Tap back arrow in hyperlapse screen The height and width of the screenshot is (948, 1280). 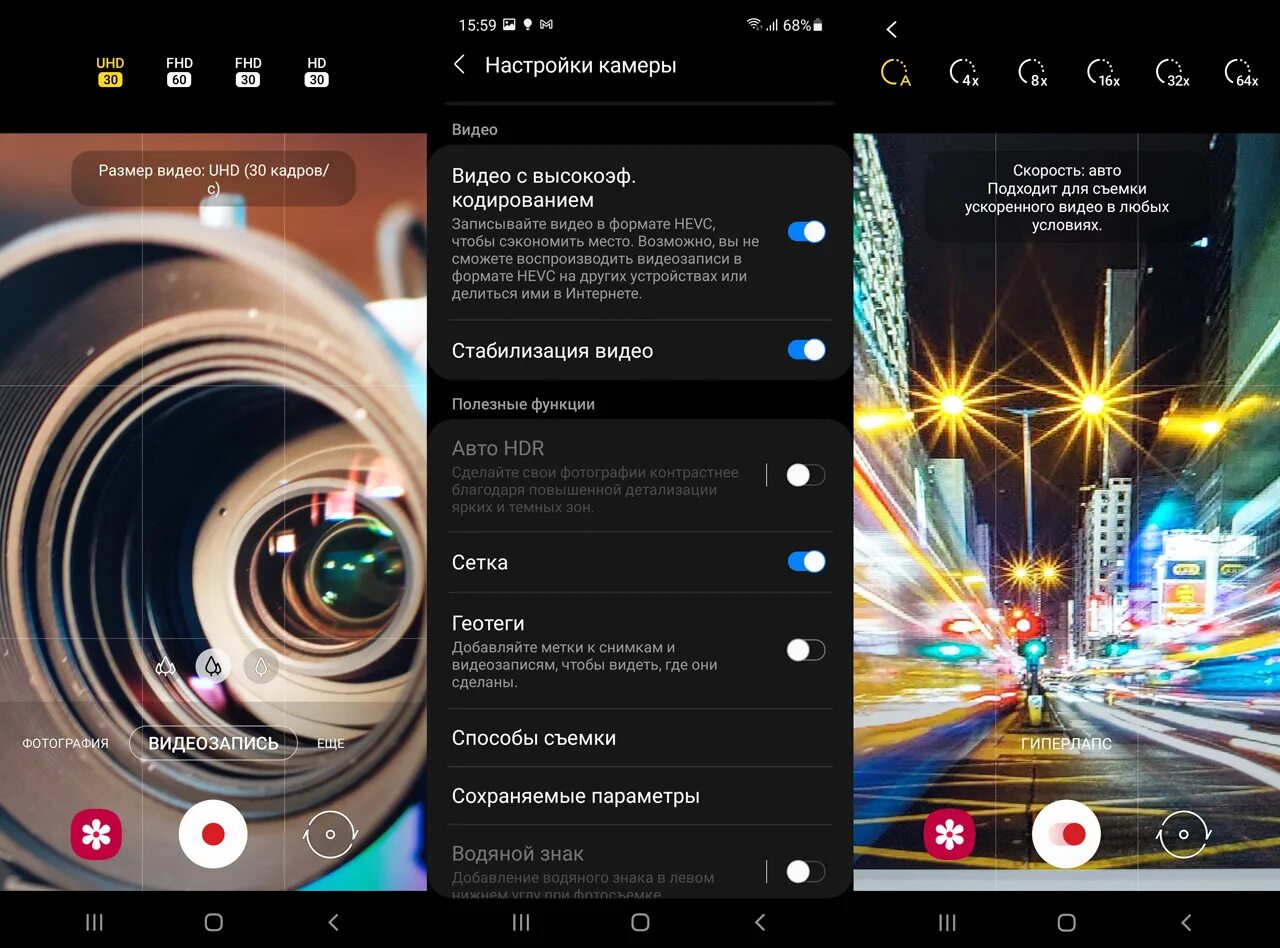click(x=892, y=30)
